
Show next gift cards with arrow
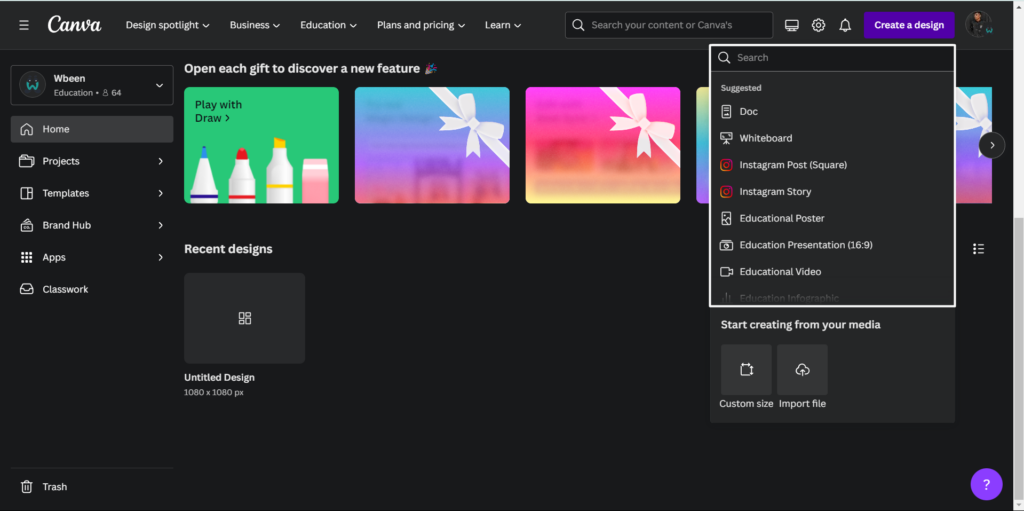coord(992,145)
